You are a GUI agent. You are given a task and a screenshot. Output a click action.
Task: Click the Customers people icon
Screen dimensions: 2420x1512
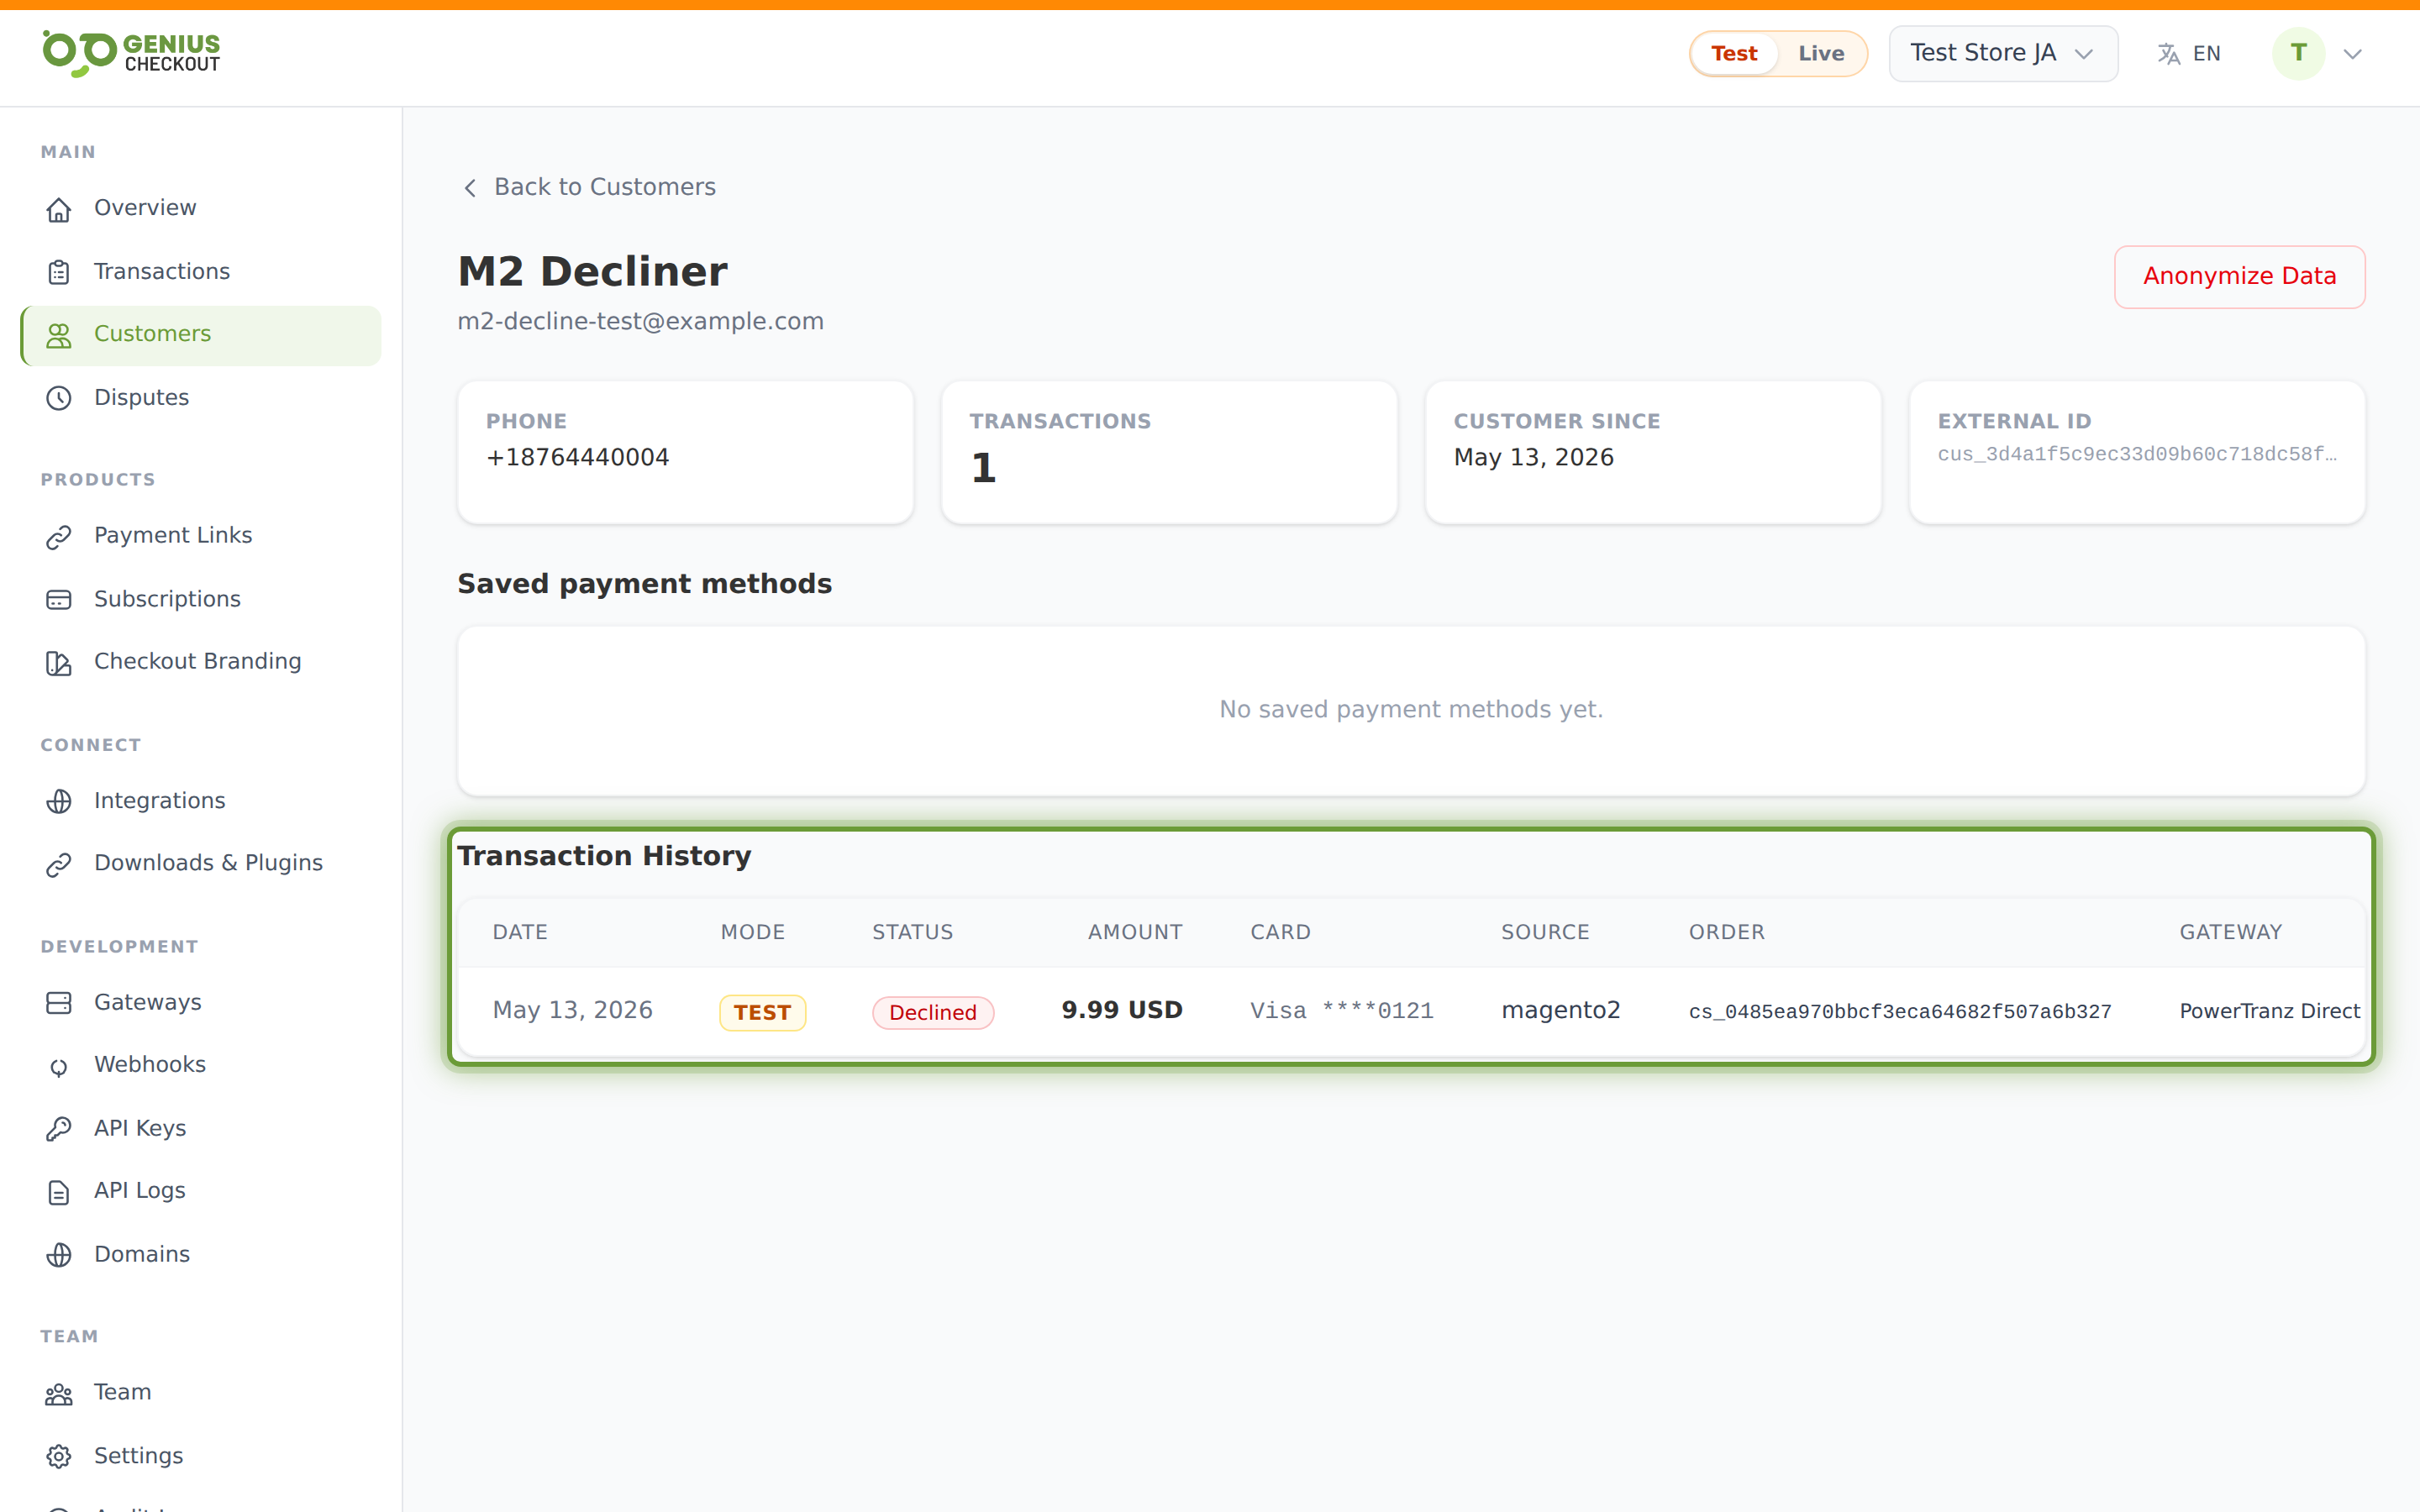coord(59,335)
